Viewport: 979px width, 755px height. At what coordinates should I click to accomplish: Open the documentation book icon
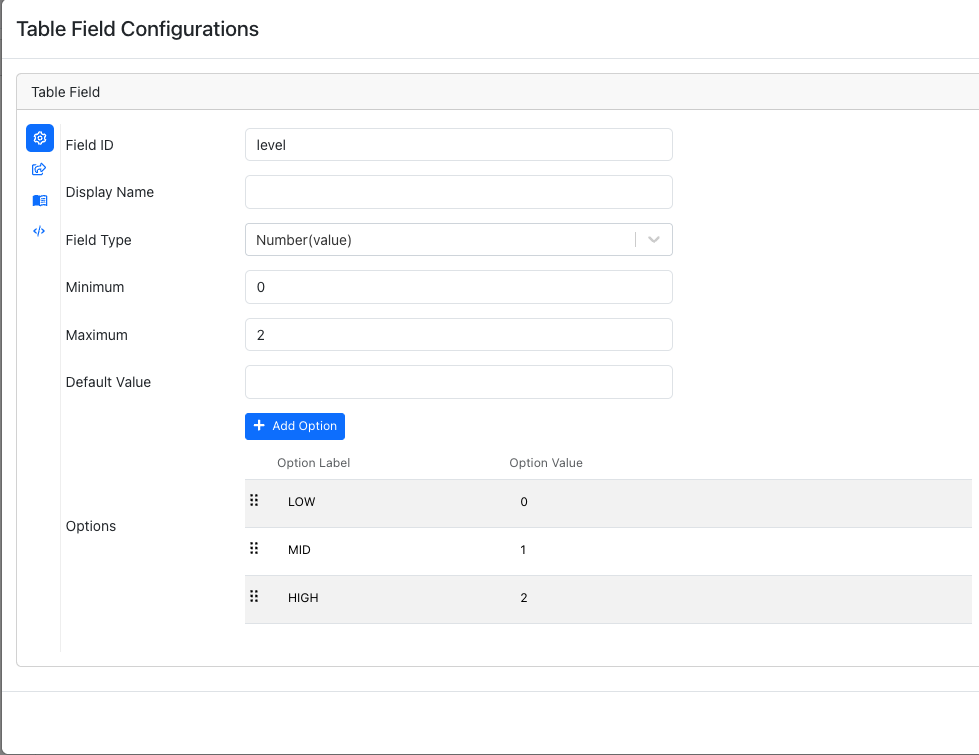[39, 200]
